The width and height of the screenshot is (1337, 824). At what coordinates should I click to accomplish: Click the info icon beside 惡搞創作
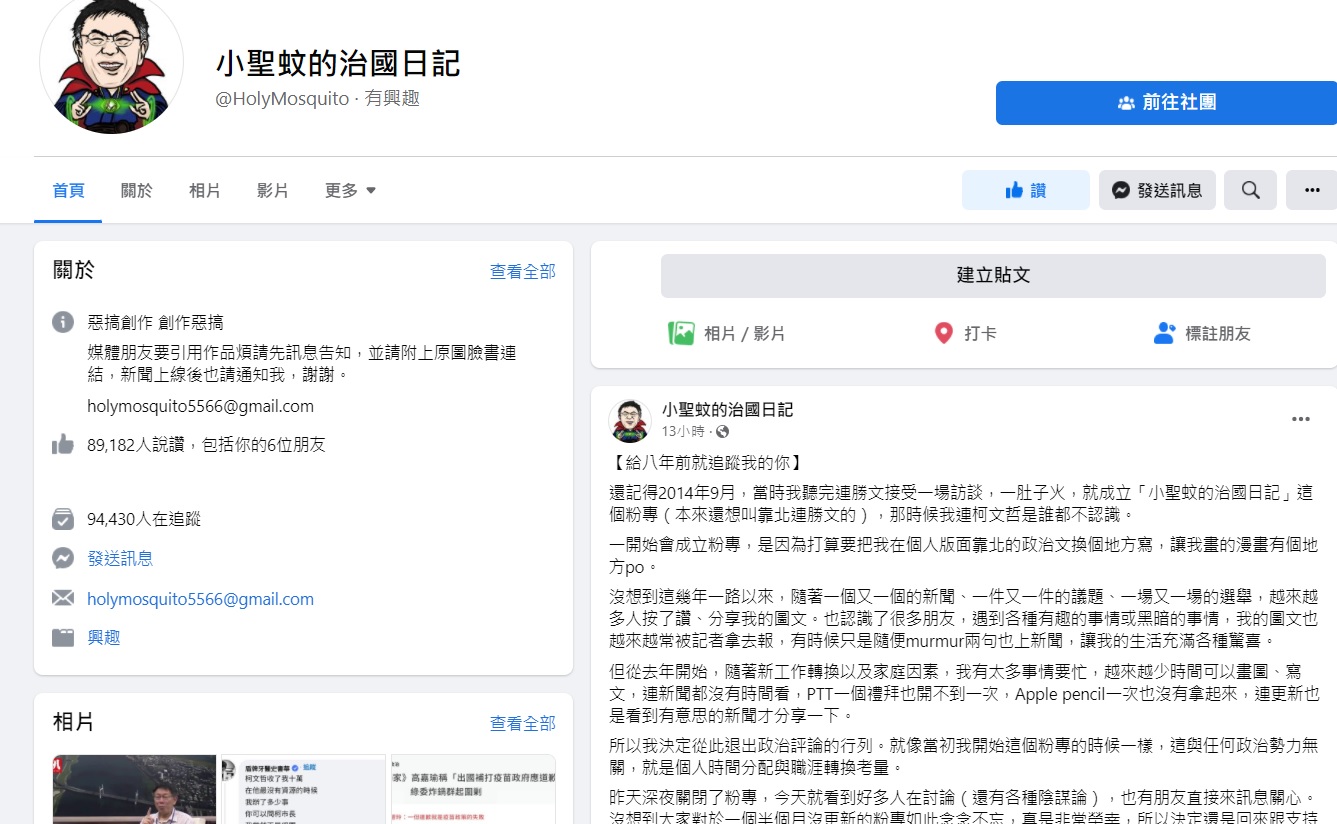63,322
